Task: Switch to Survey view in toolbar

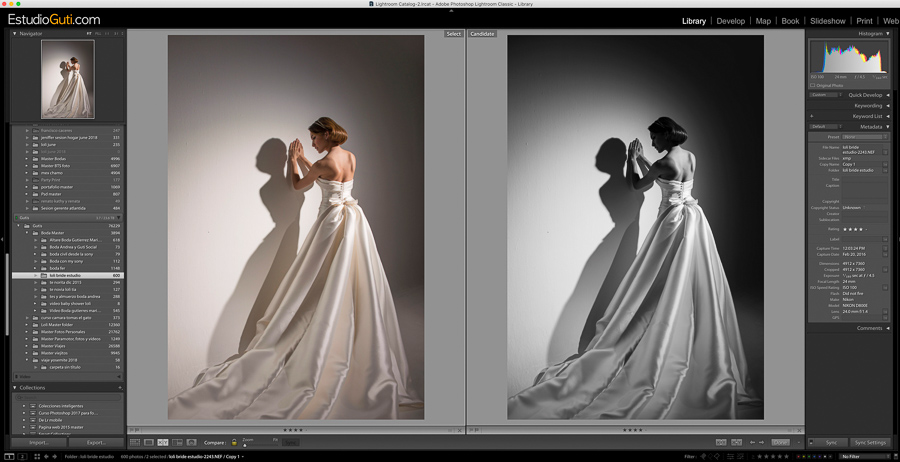Action: (178, 442)
